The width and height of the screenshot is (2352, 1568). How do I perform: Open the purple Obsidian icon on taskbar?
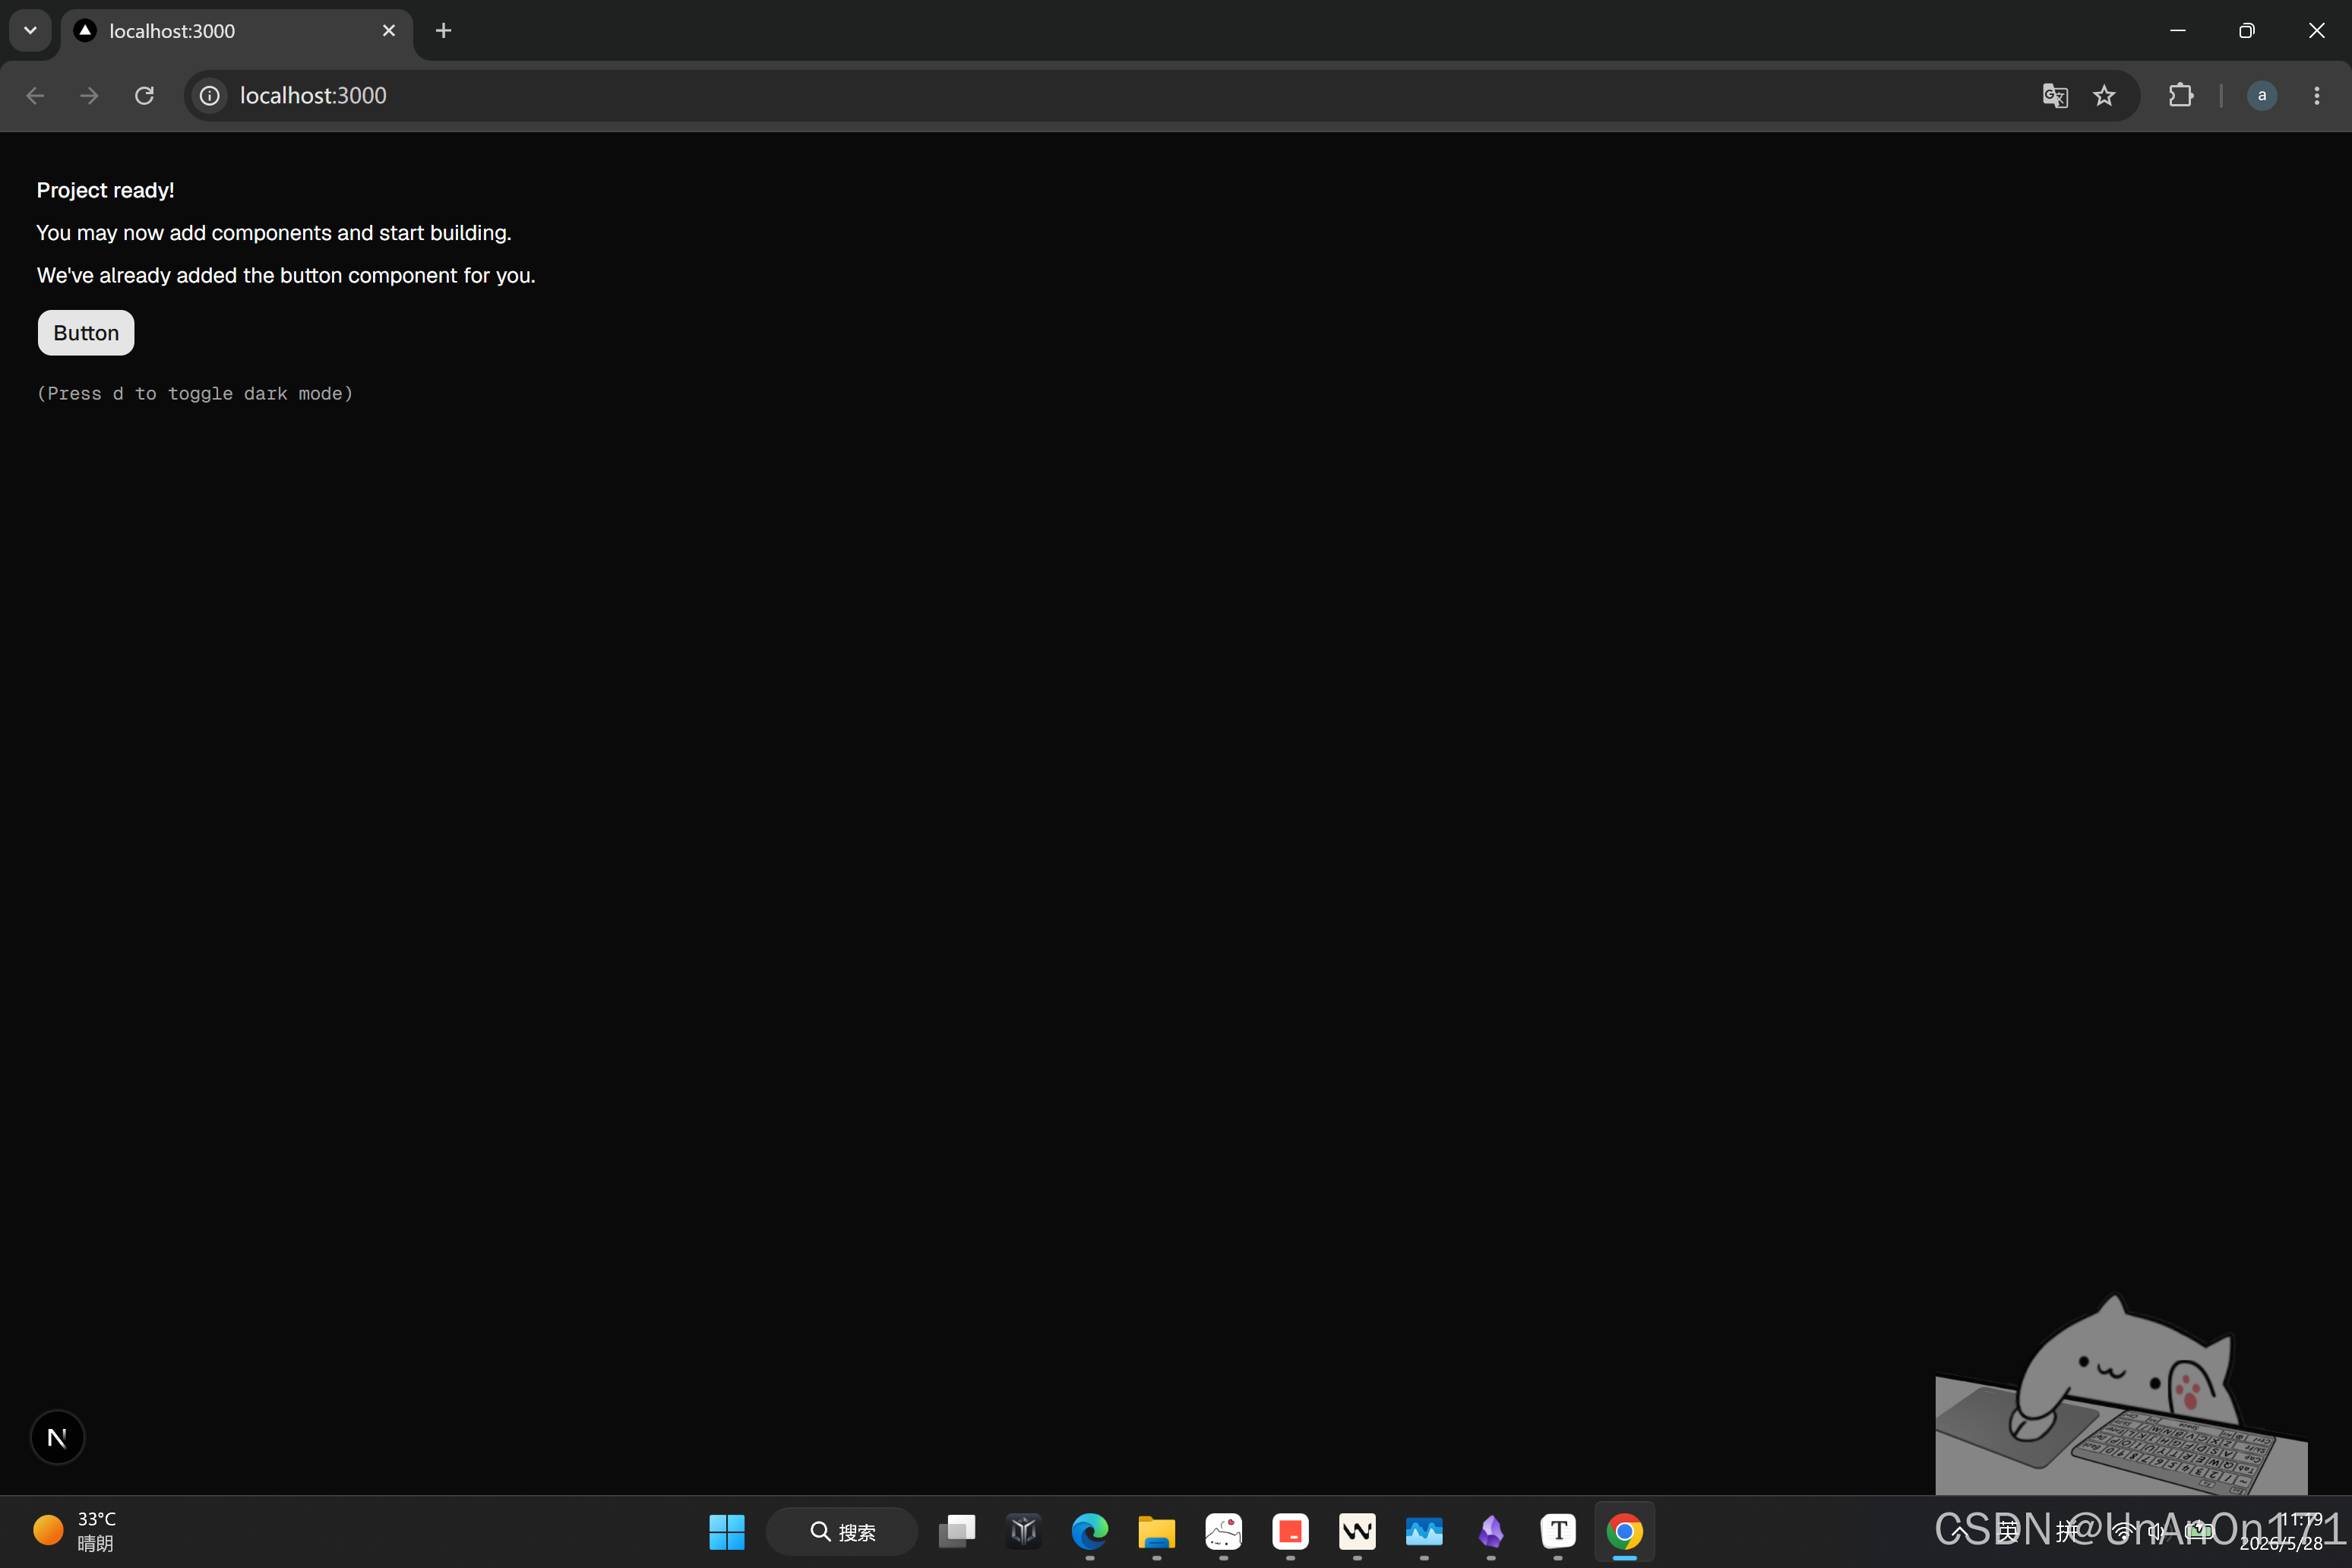click(1491, 1531)
